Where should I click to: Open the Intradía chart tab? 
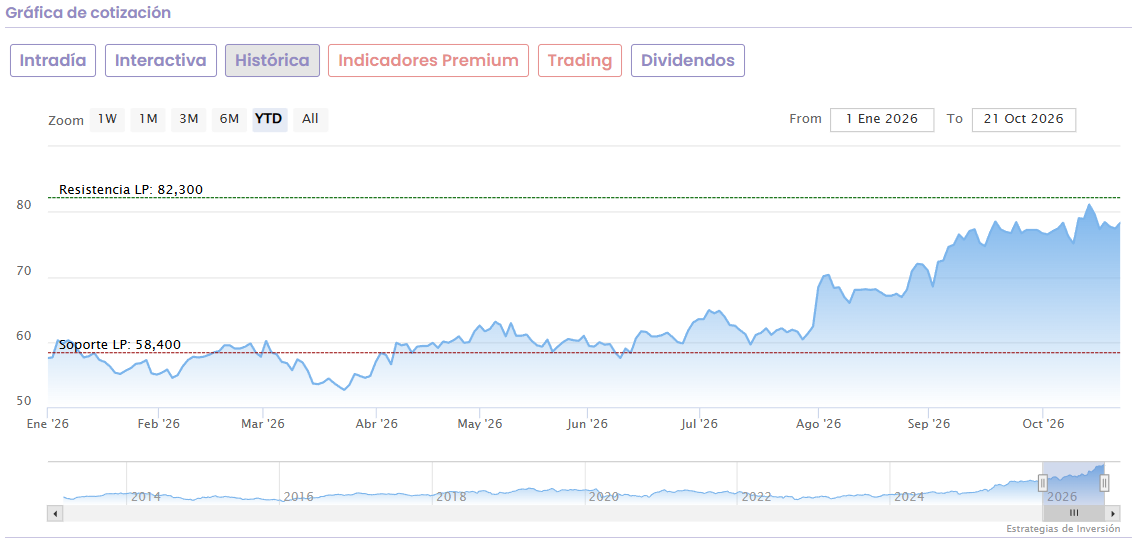click(x=53, y=60)
